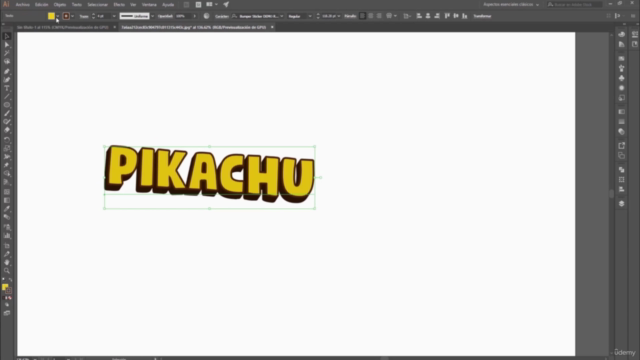Open the Regular font style dropdown
This screenshot has height=360, width=640.
click(310, 16)
